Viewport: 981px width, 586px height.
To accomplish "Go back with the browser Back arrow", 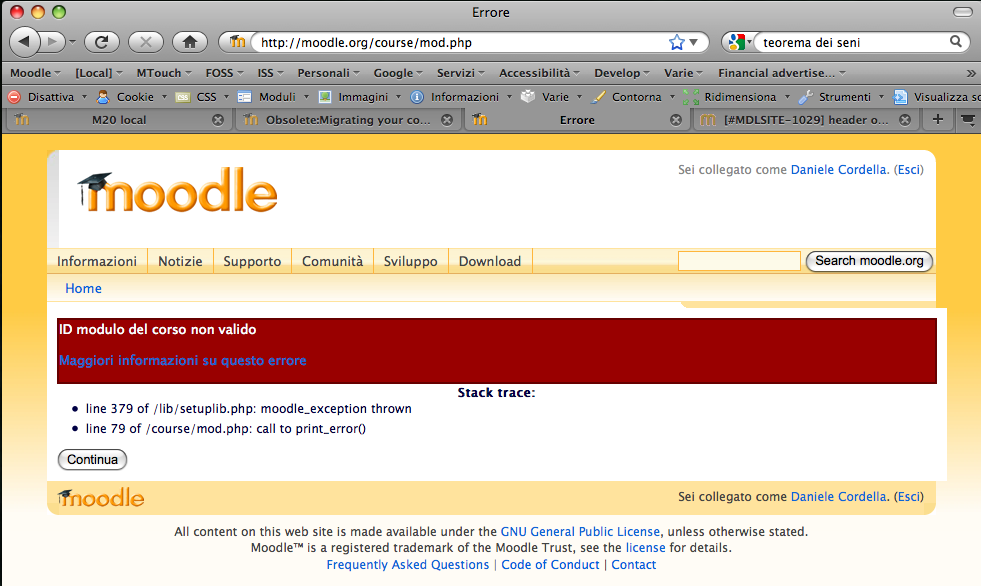I will click(24, 42).
